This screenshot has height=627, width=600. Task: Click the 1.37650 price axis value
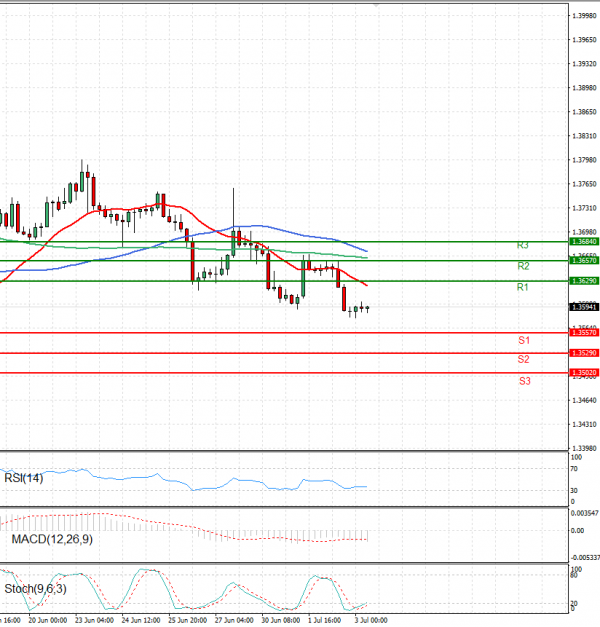(x=584, y=184)
